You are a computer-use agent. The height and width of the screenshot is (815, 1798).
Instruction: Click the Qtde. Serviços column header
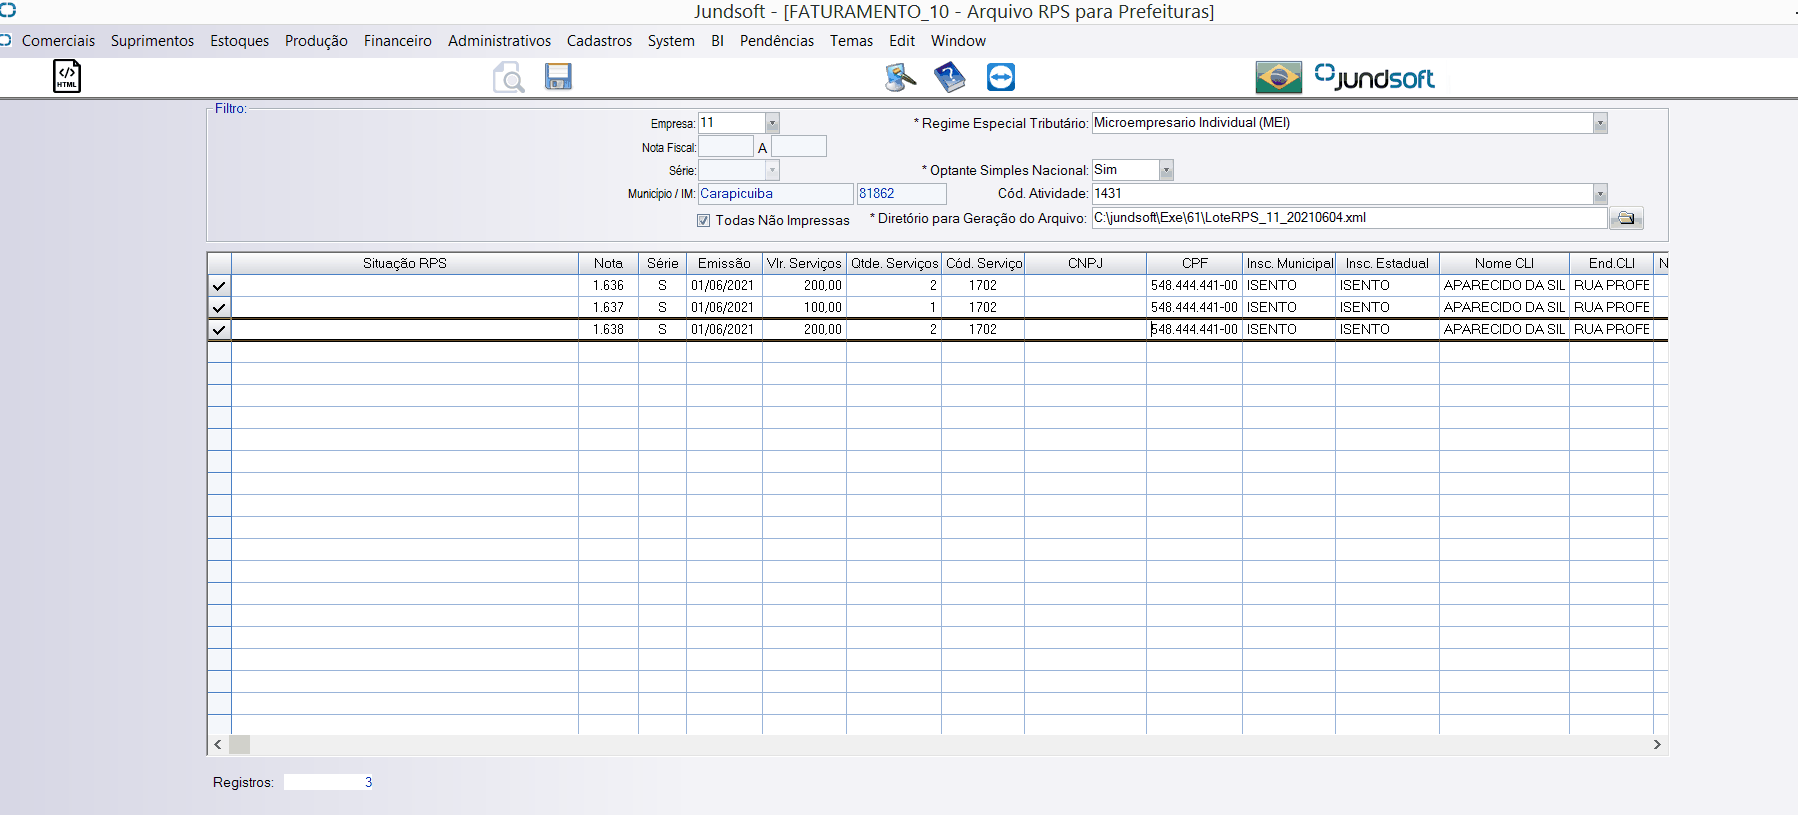(894, 264)
